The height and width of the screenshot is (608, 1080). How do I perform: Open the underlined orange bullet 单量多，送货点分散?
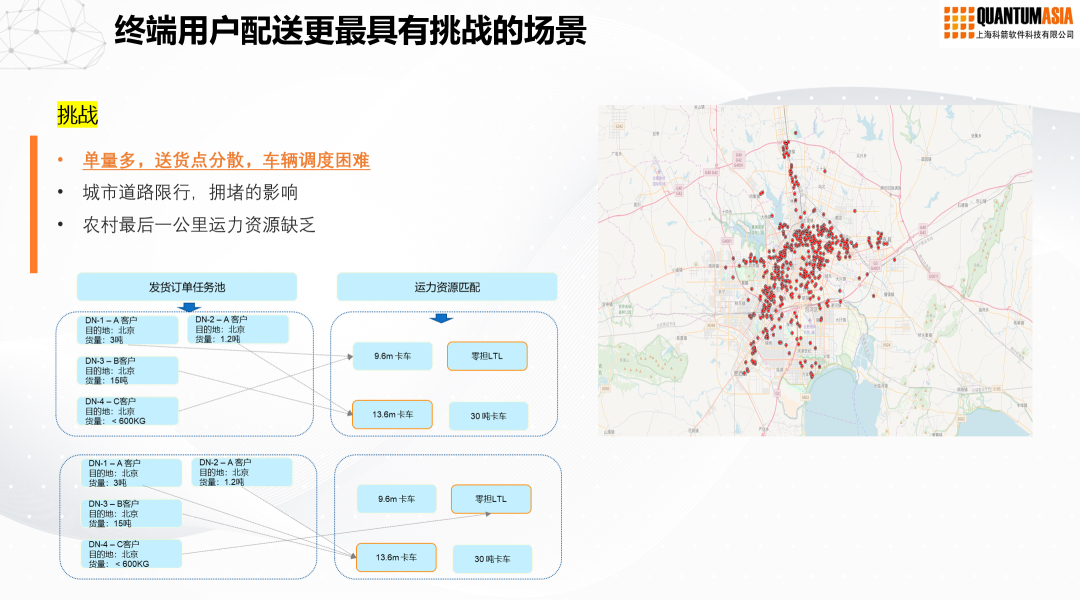click(x=226, y=160)
